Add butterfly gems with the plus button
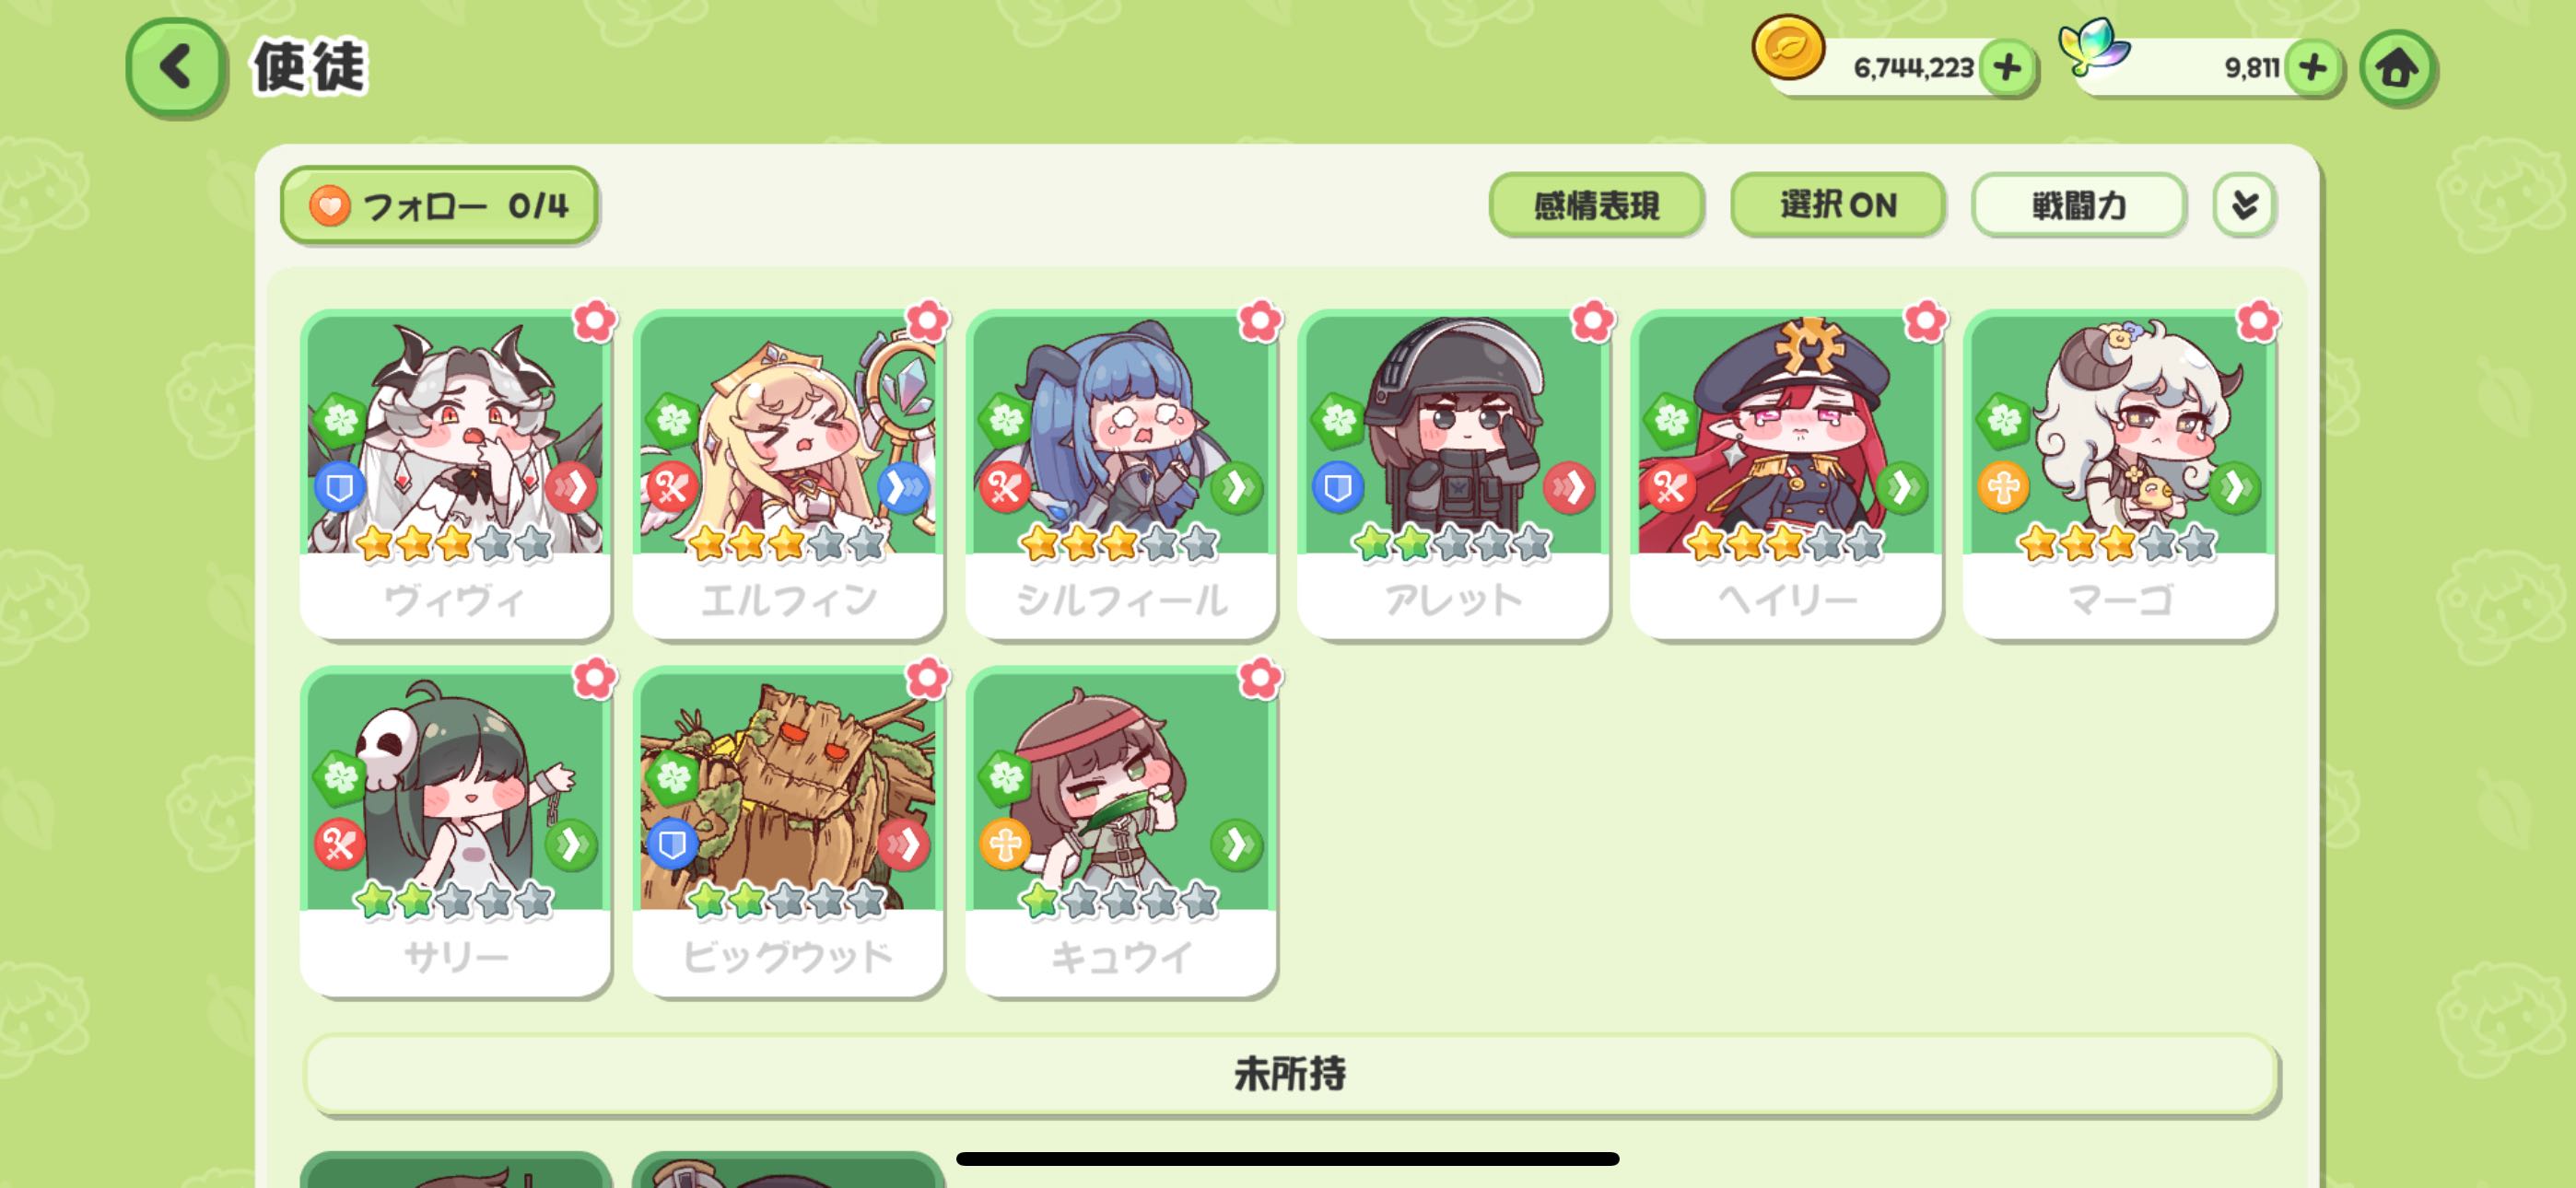Viewport: 2576px width, 1188px height. [2312, 68]
